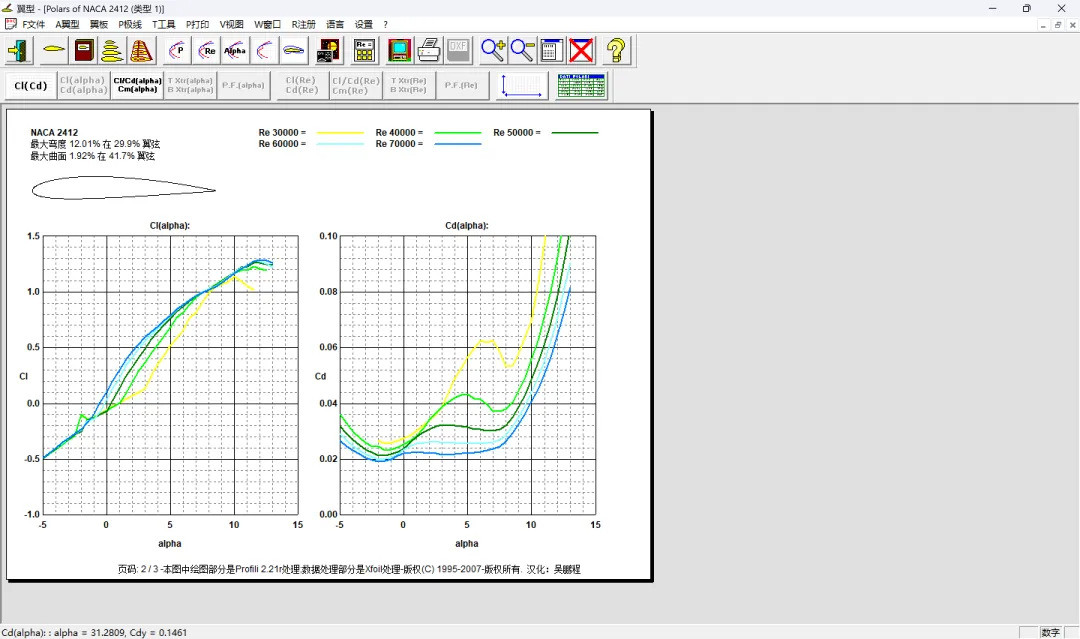
Task: Click the document icon left of F文件
Action: 10,24
